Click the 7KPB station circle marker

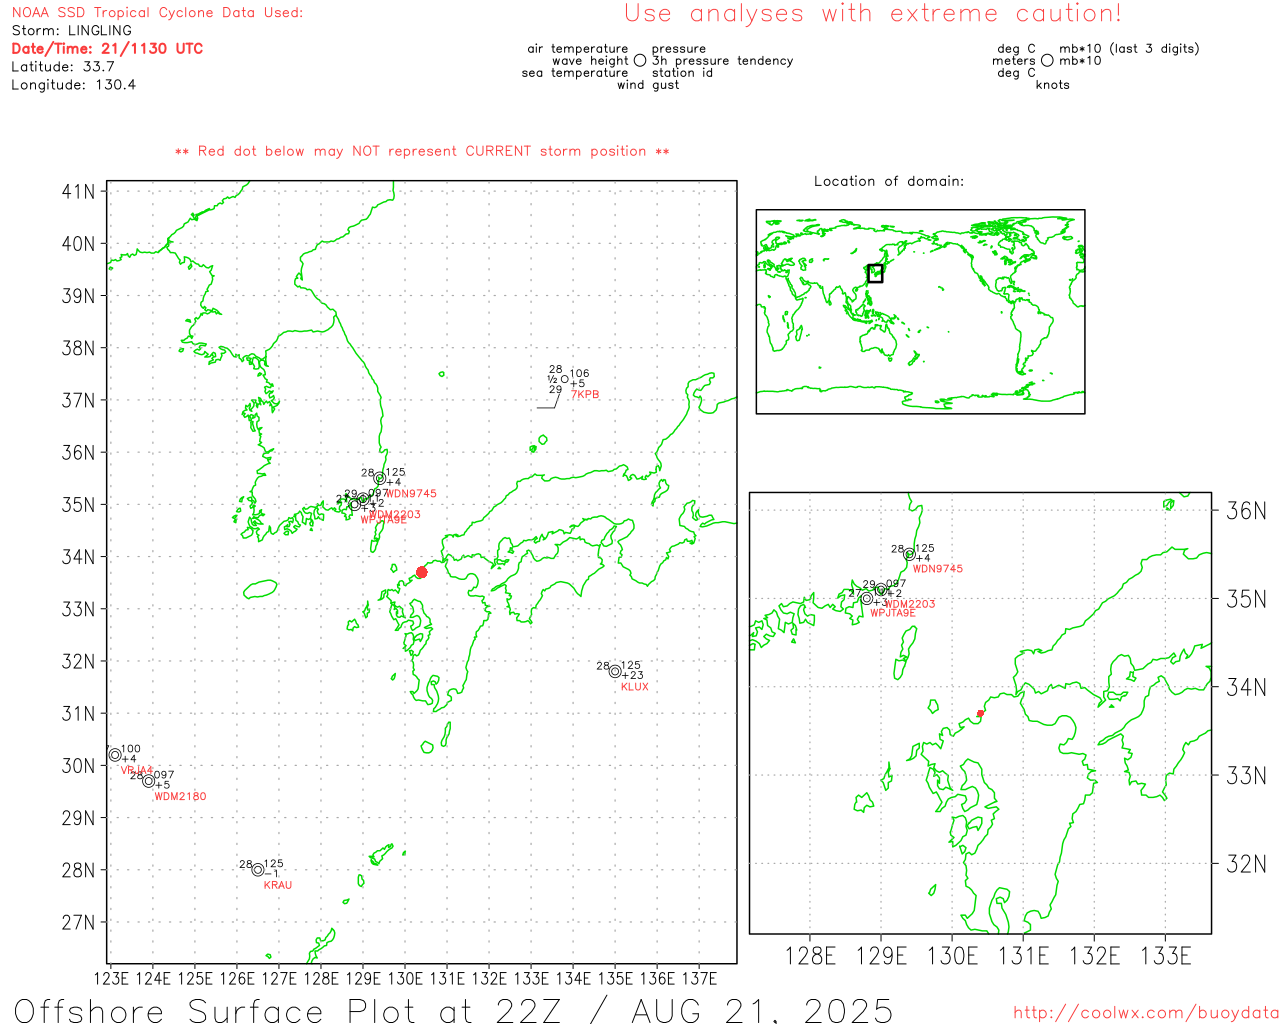point(564,379)
